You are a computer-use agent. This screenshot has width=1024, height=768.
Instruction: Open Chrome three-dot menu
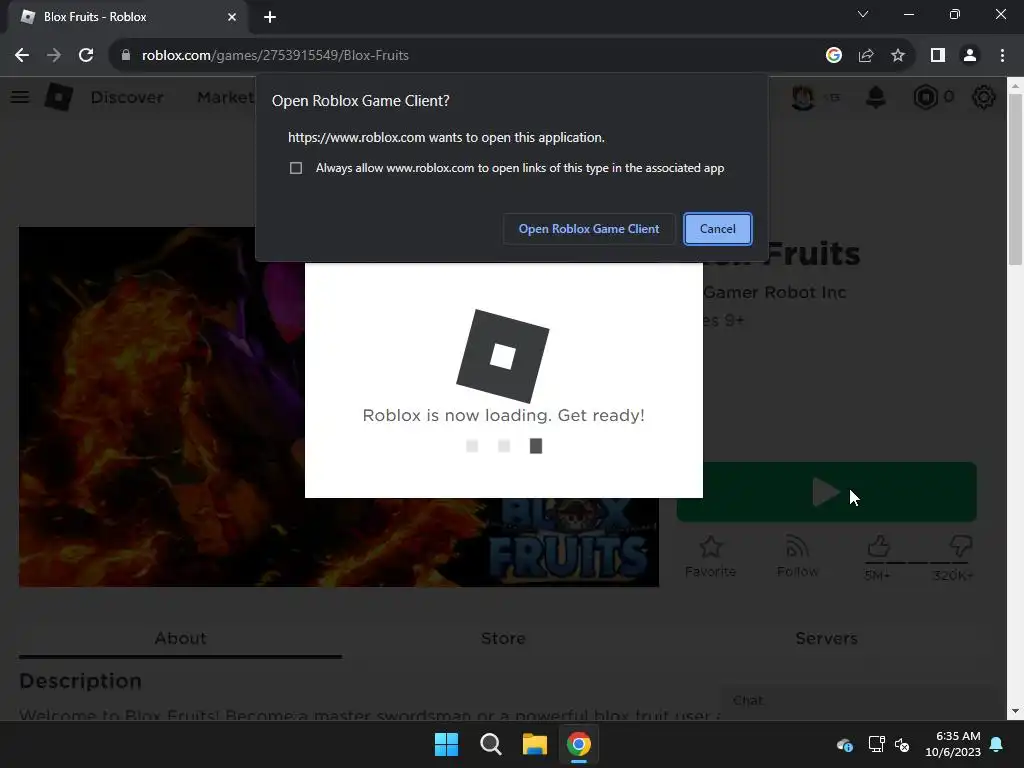[1002, 56]
